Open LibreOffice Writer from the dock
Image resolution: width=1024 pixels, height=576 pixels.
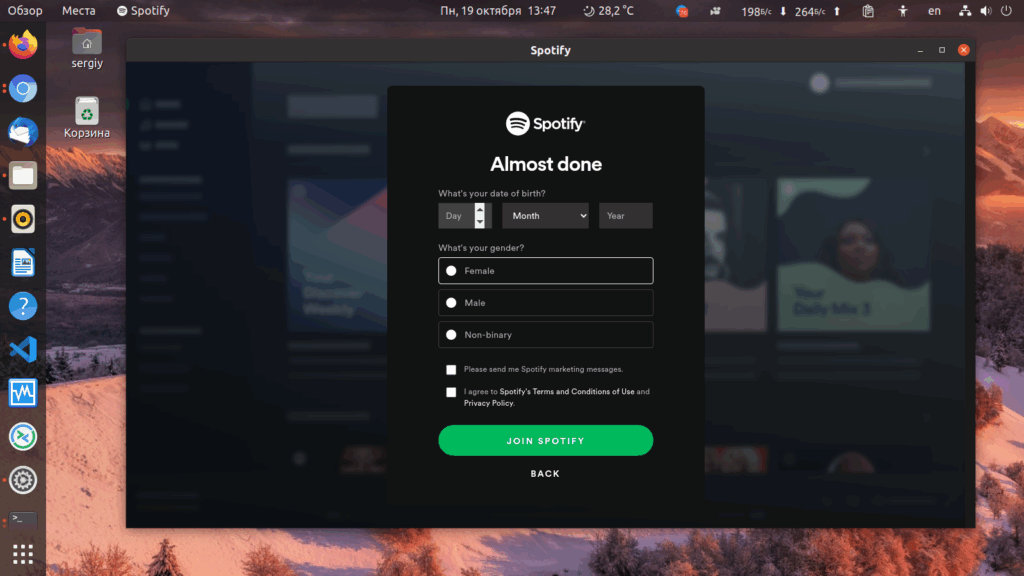(23, 263)
